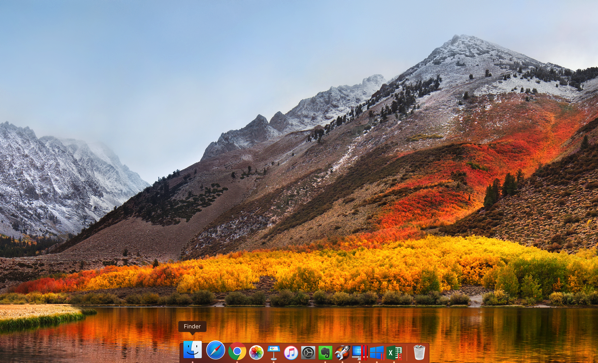Open iTunes music app

coord(291,353)
